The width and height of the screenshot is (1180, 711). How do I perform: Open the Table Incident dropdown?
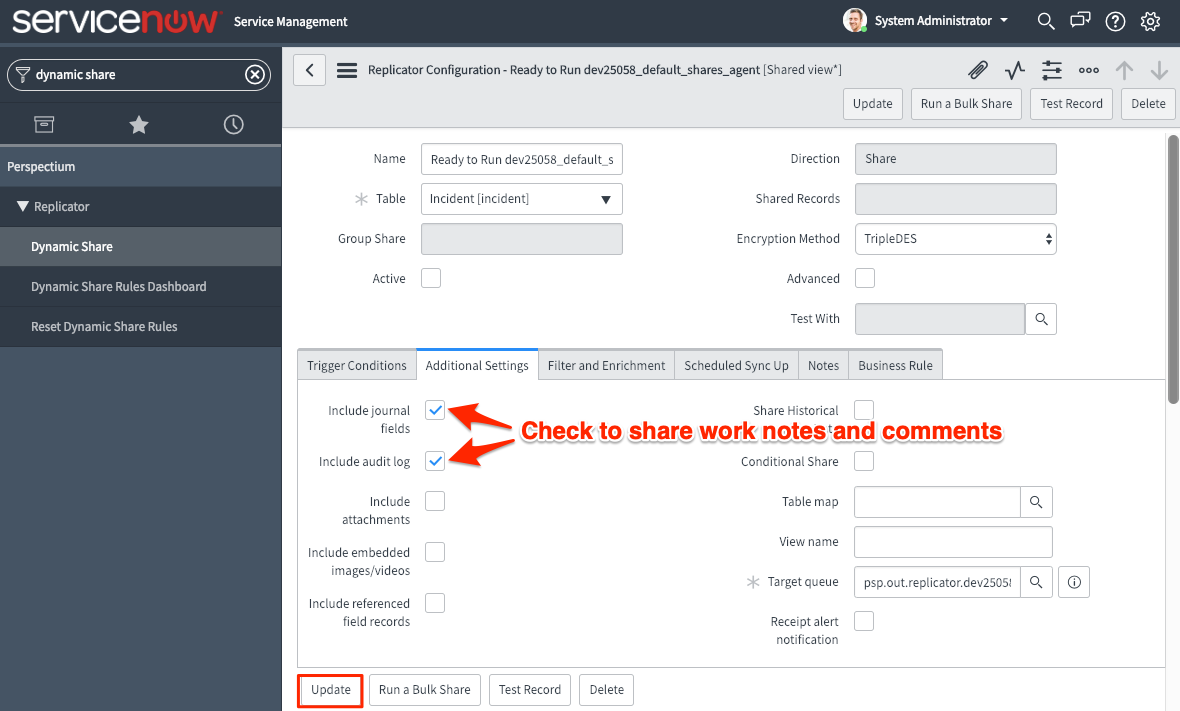(x=522, y=199)
